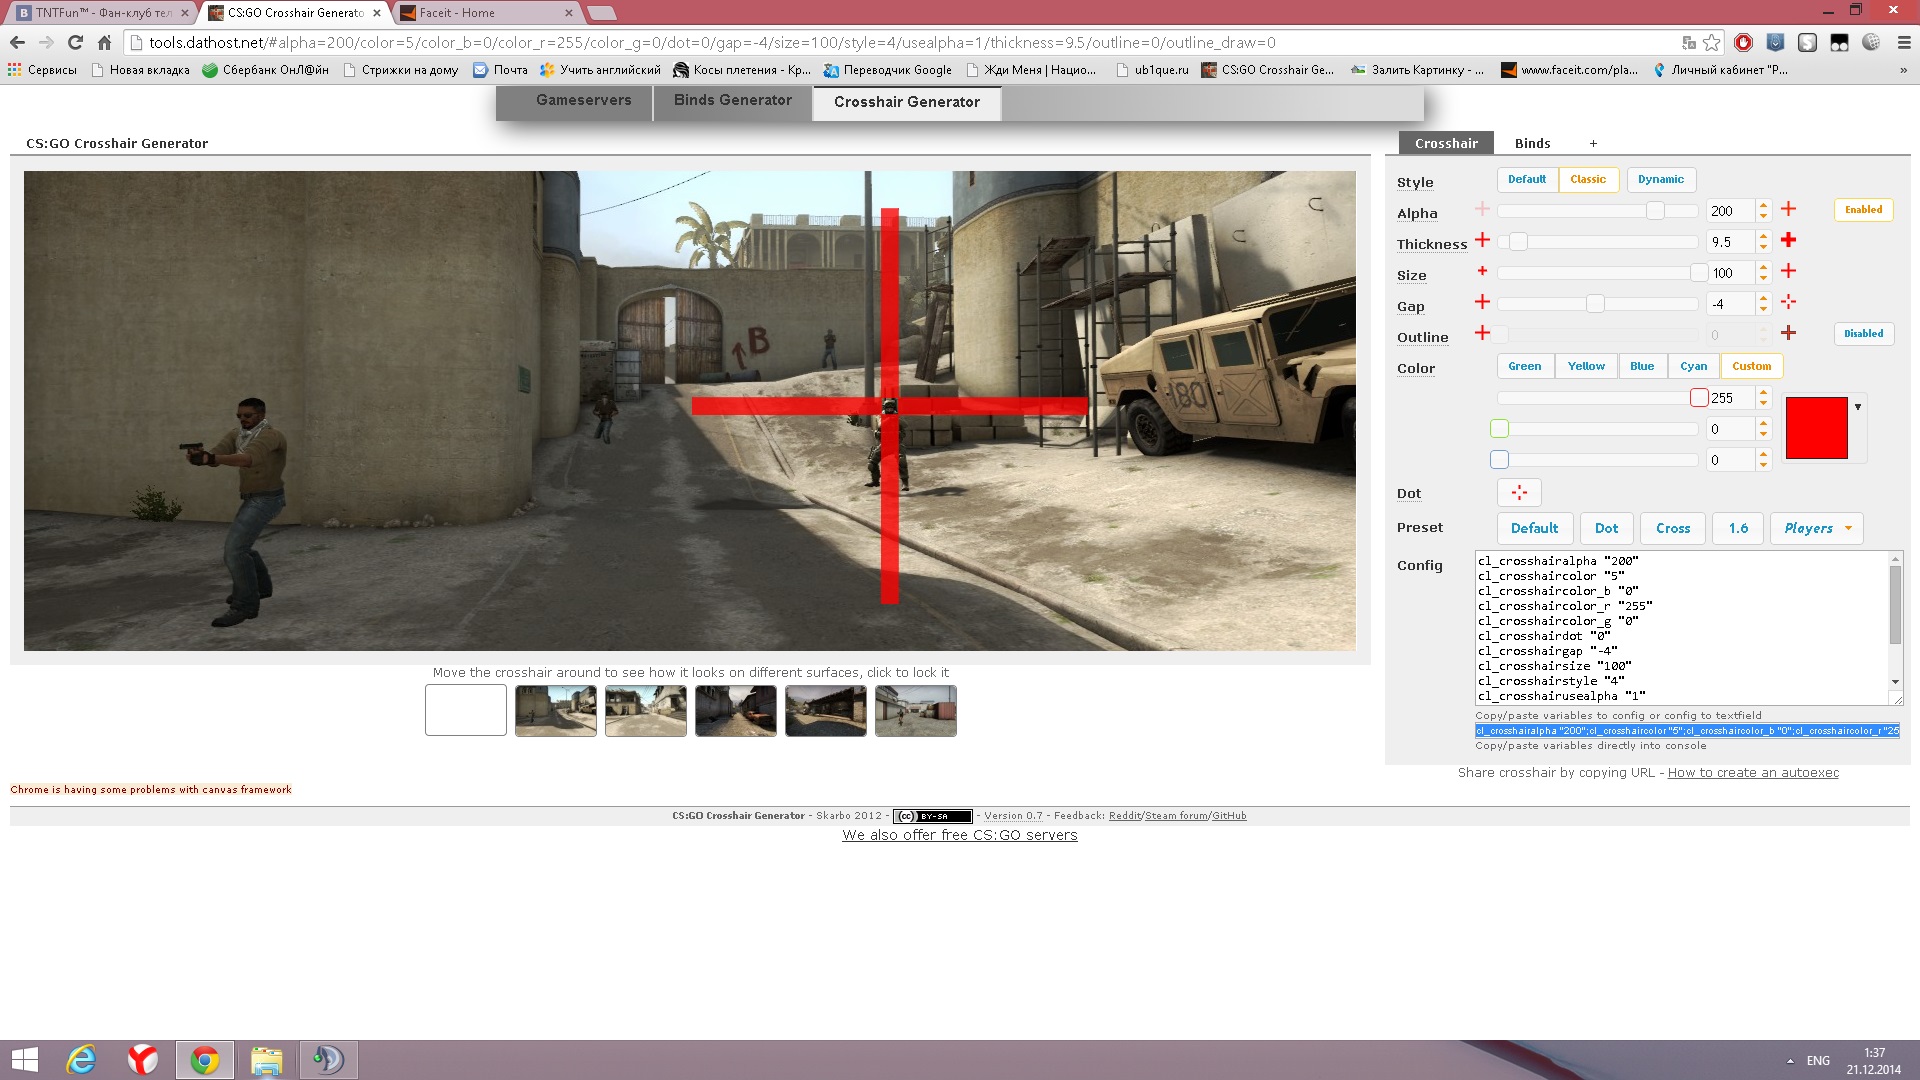1920x1080 pixels.
Task: Click the translate page icon in address bar
Action: click(1689, 43)
